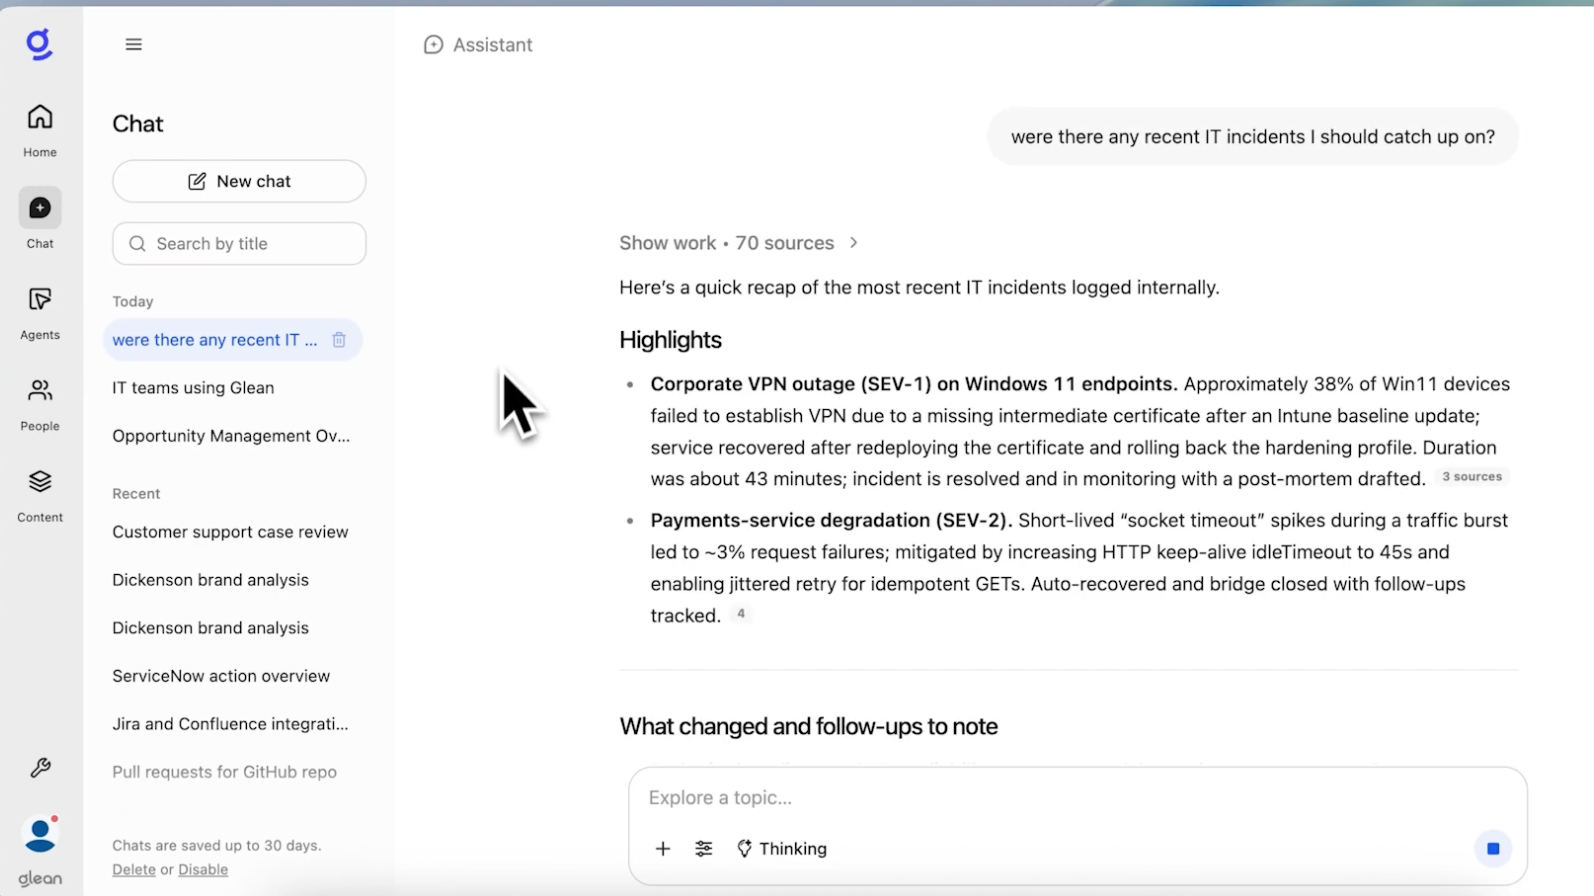
Task: Open the user profile avatar
Action: pyautogui.click(x=40, y=834)
